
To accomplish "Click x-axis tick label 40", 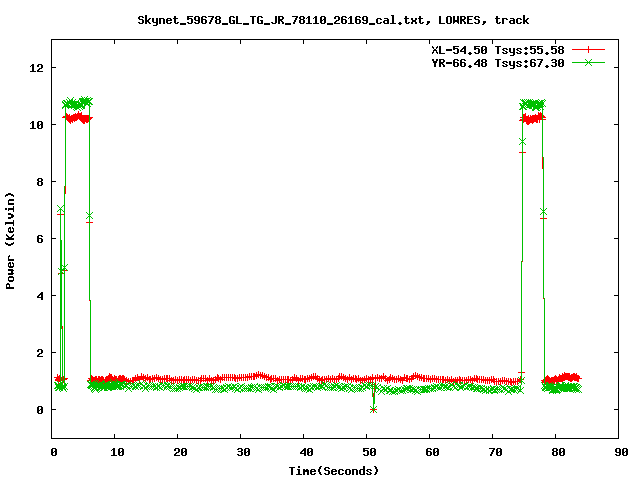I will tap(306, 452).
